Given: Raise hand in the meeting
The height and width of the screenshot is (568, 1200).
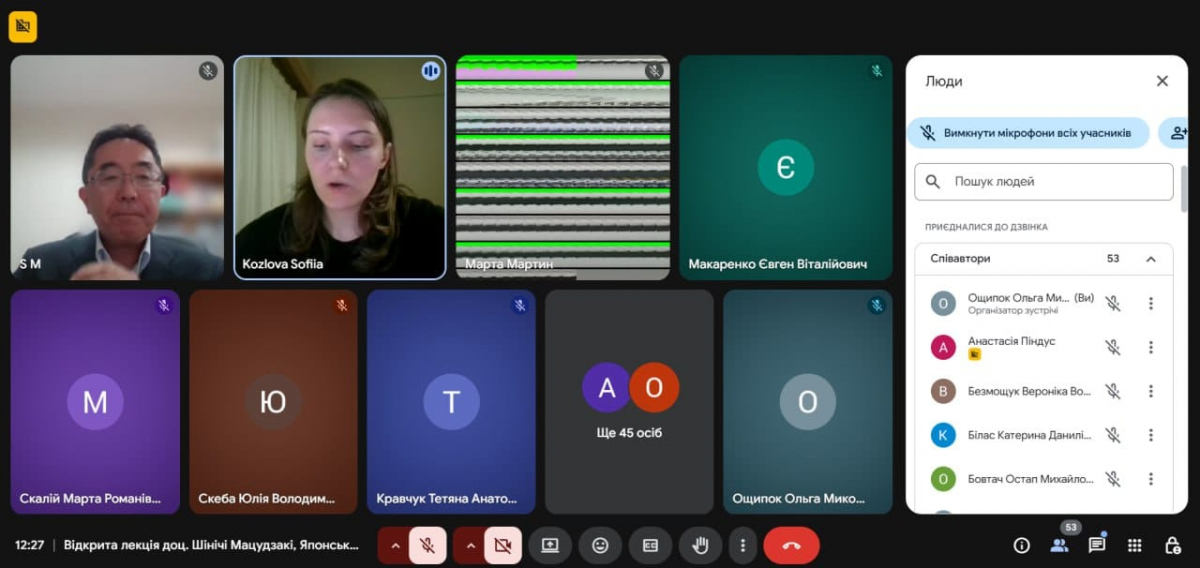Looking at the screenshot, I should 700,545.
